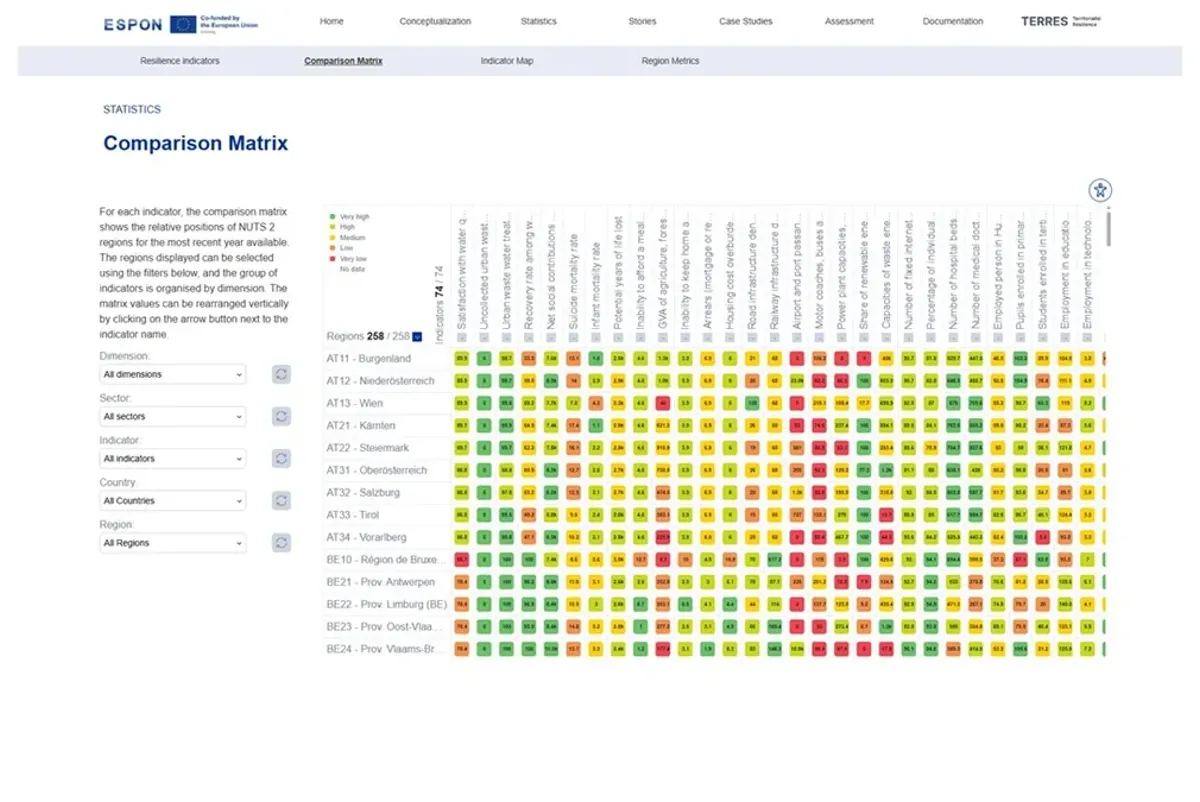Click the accessibility star icon top right
The width and height of the screenshot is (1200, 802).
coord(1101,189)
